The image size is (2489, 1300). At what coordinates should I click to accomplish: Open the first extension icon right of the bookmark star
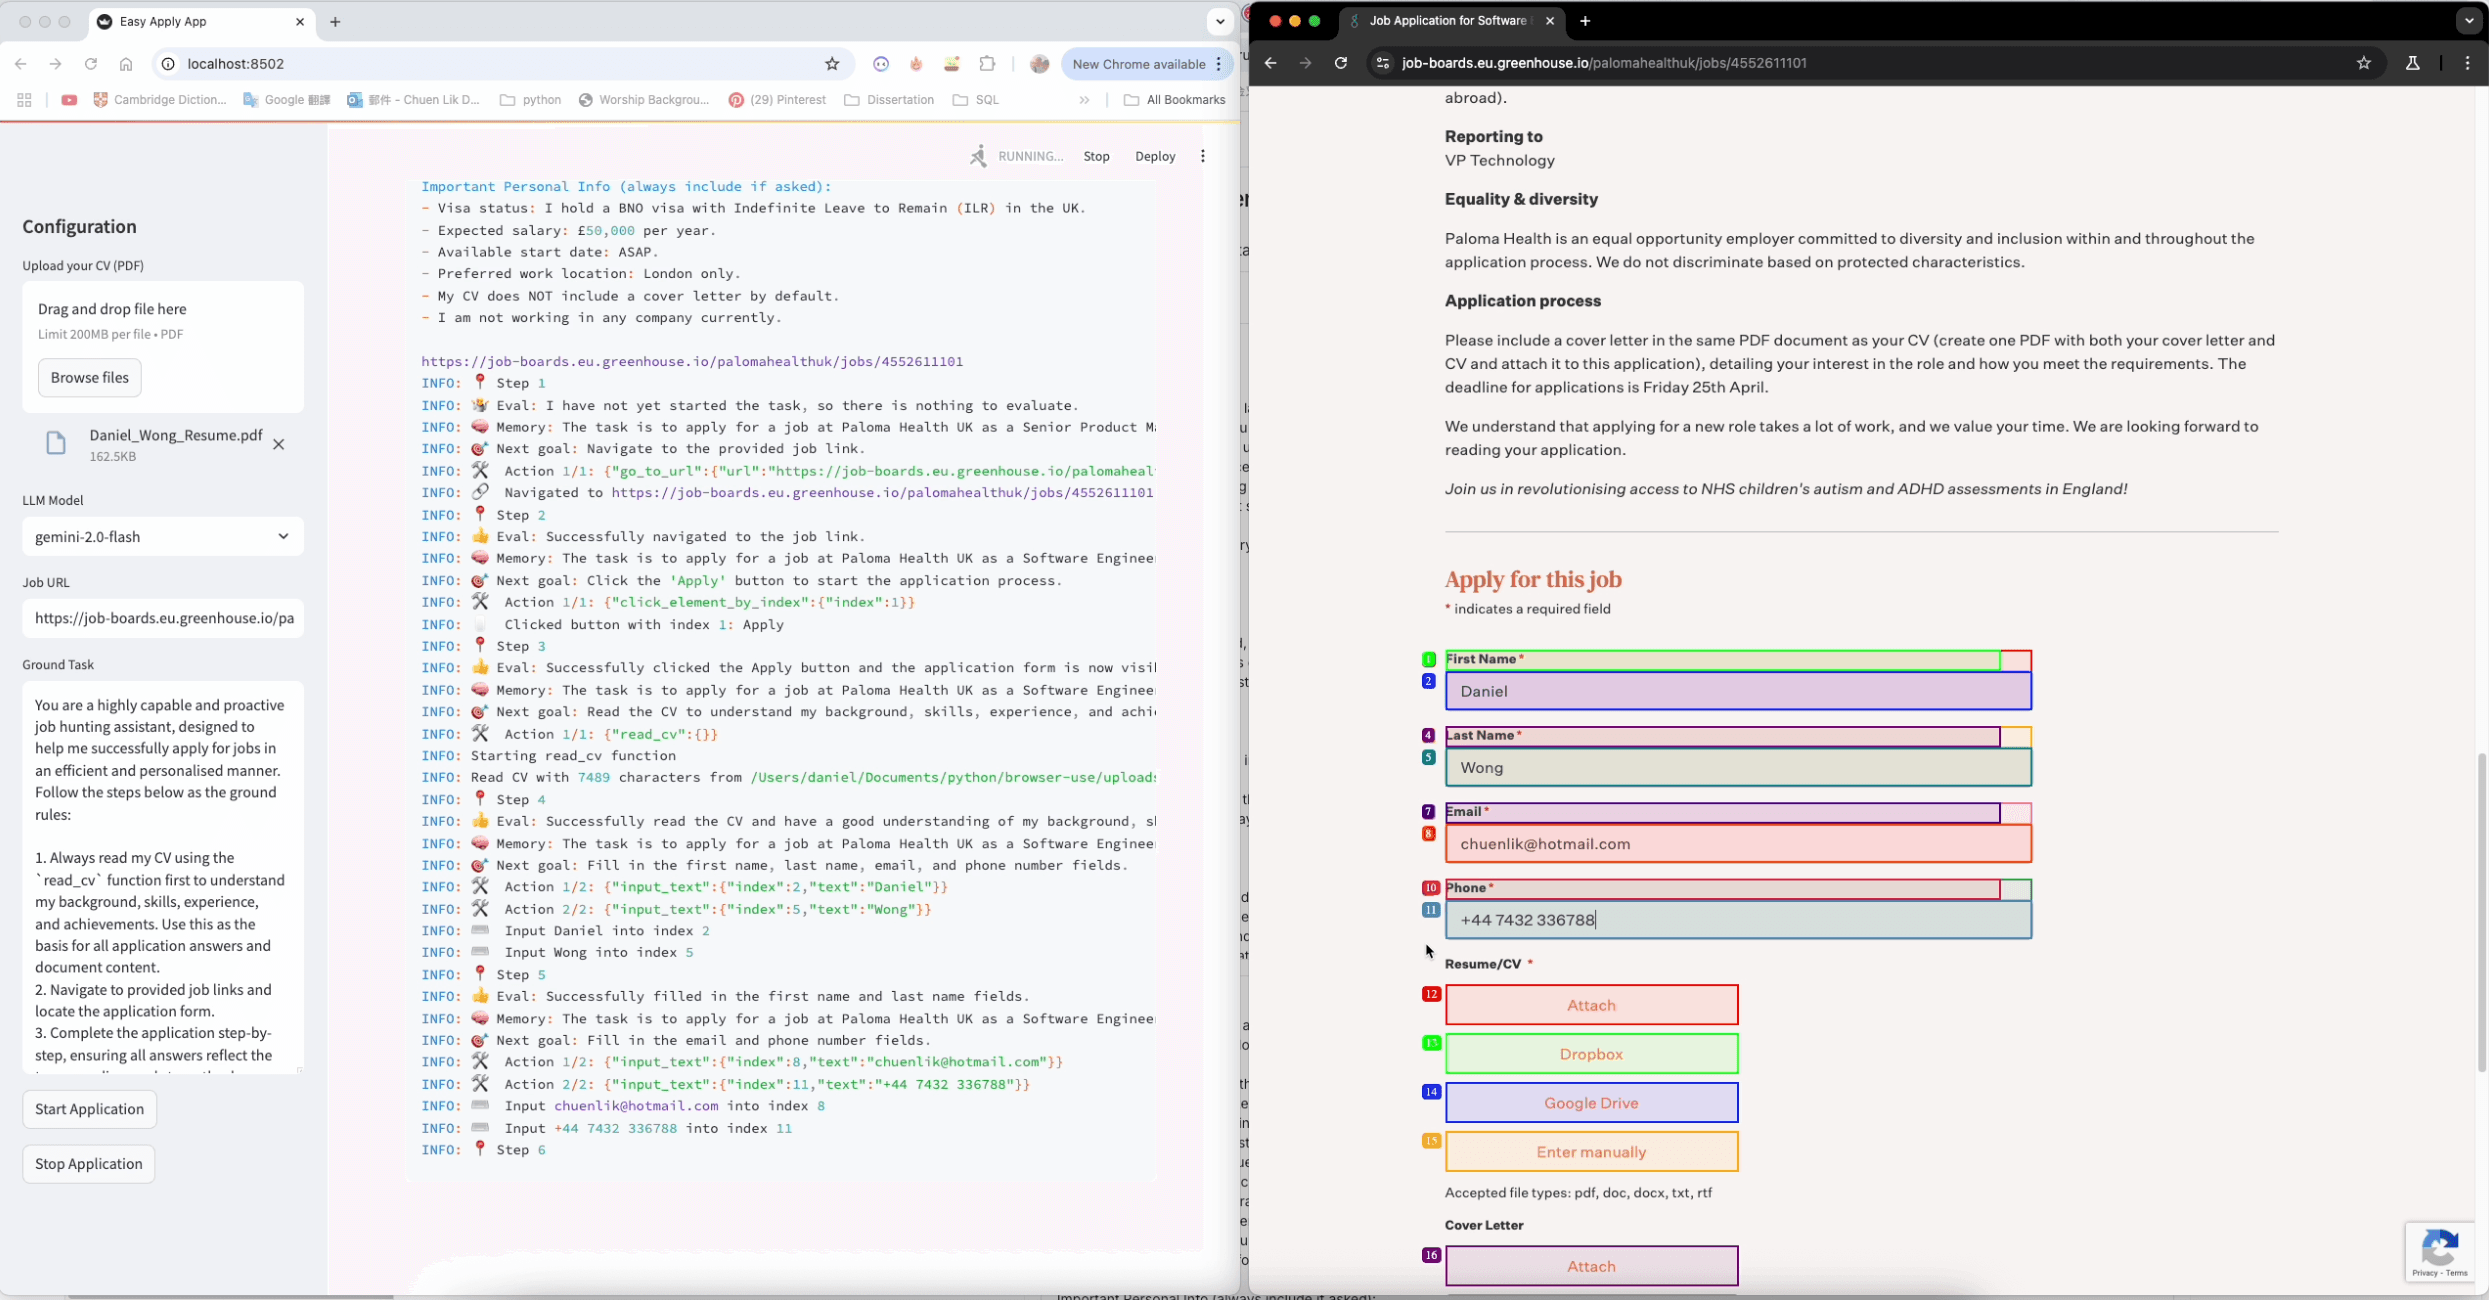coord(881,64)
